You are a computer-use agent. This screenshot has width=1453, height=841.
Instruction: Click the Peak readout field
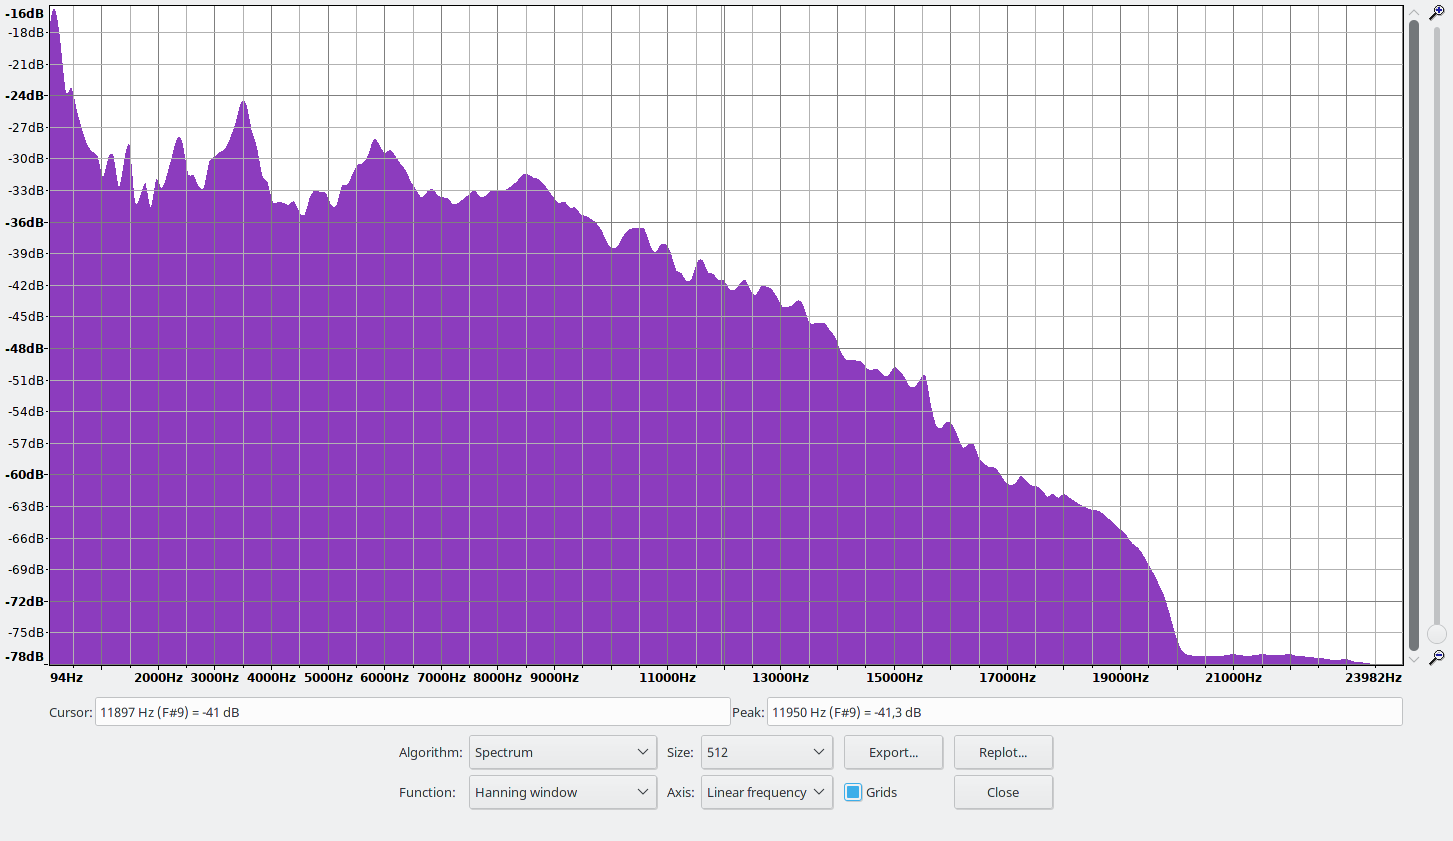pos(1084,712)
